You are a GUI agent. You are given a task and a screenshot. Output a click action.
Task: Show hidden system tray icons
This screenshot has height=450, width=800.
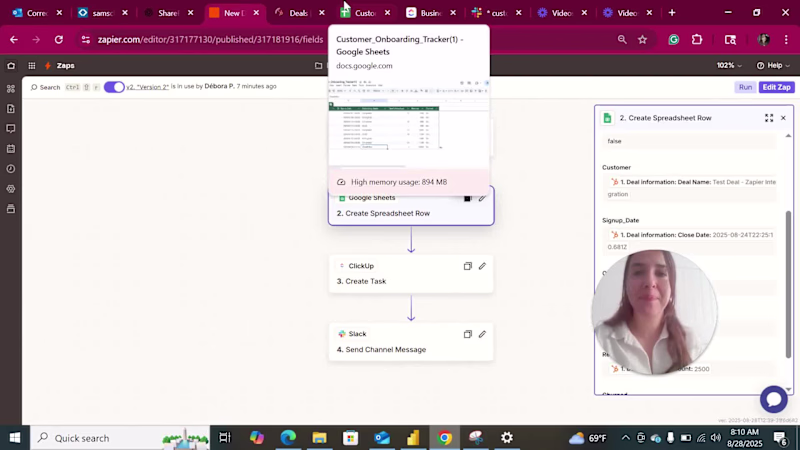[626, 438]
